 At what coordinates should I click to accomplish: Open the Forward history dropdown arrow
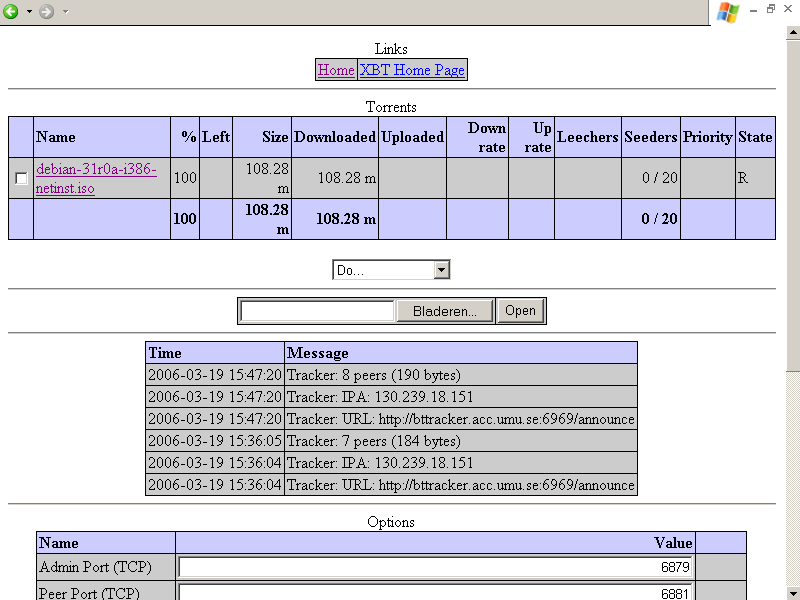click(x=65, y=11)
